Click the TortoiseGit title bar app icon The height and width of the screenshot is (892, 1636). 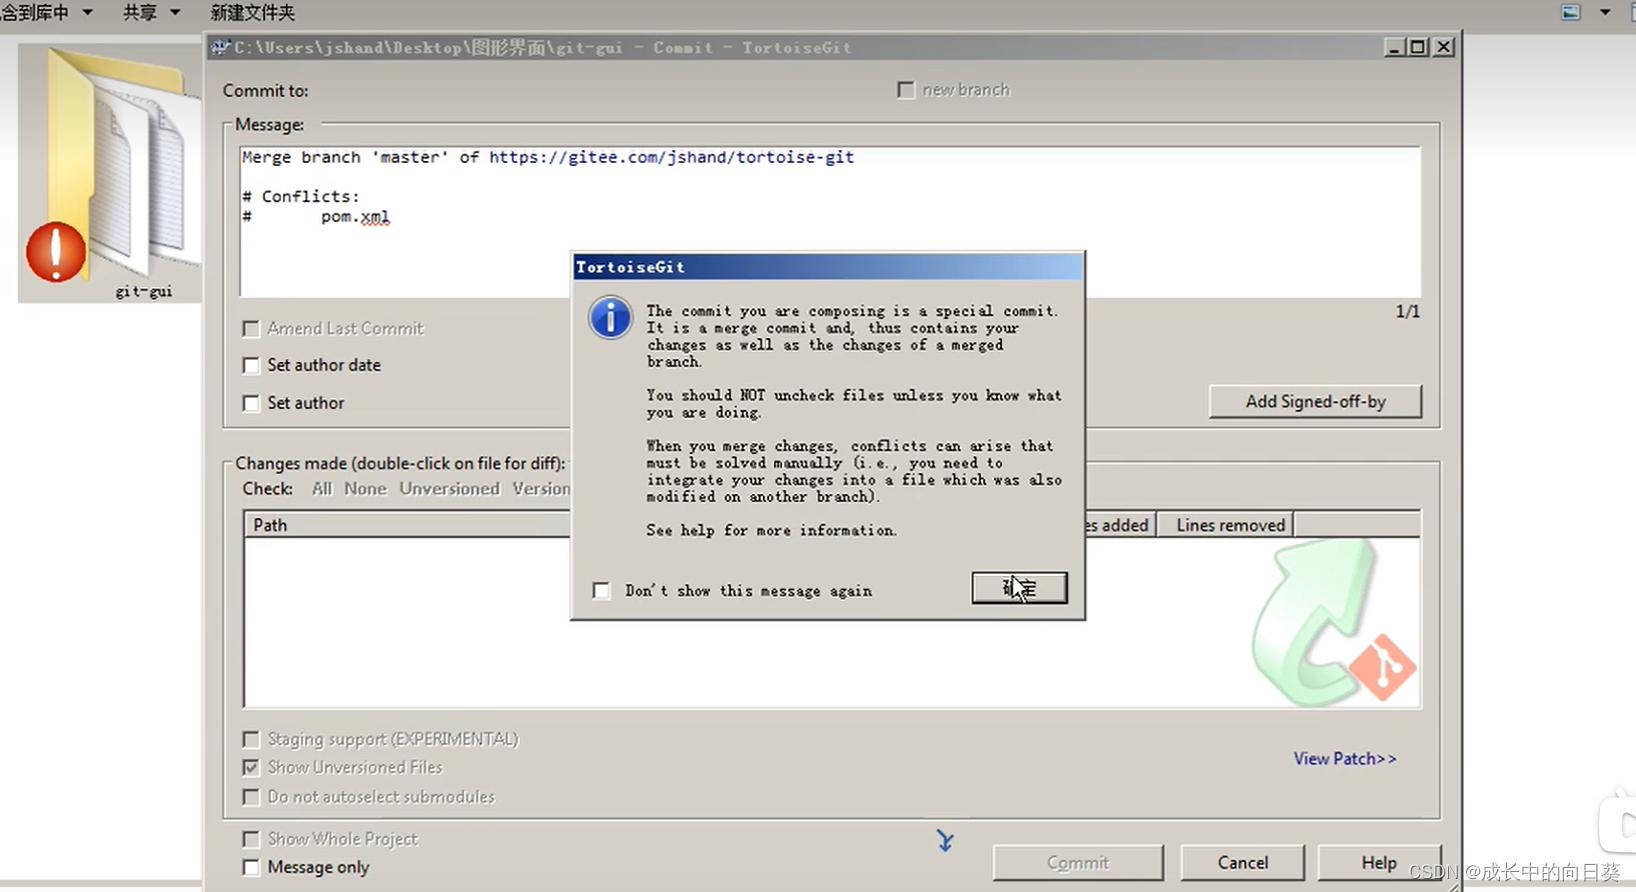[x=221, y=47]
